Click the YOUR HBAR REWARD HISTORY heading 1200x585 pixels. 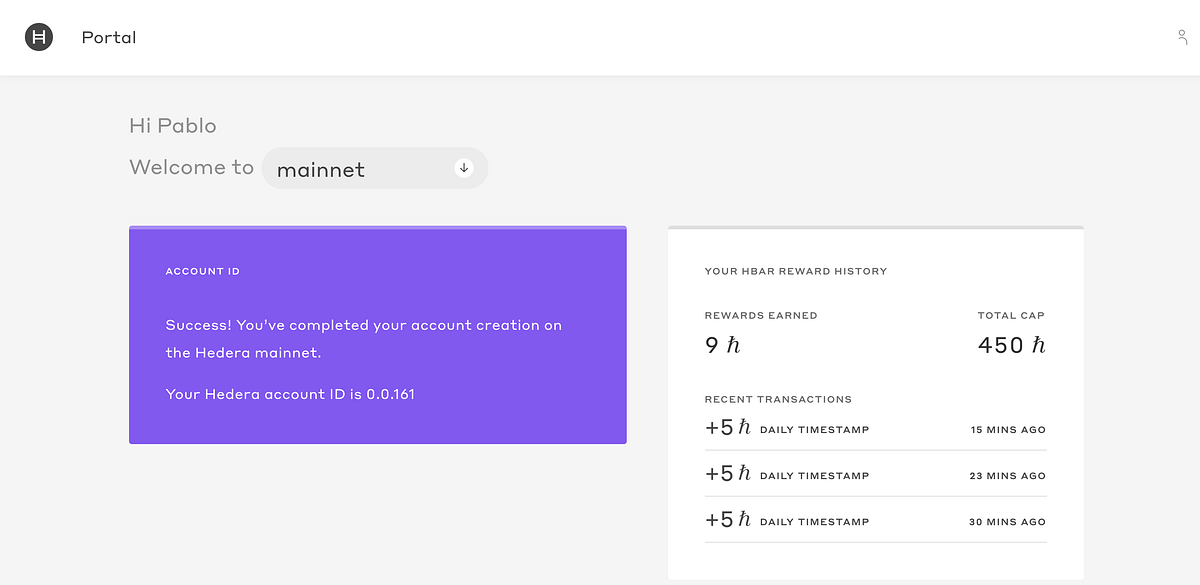tap(796, 271)
